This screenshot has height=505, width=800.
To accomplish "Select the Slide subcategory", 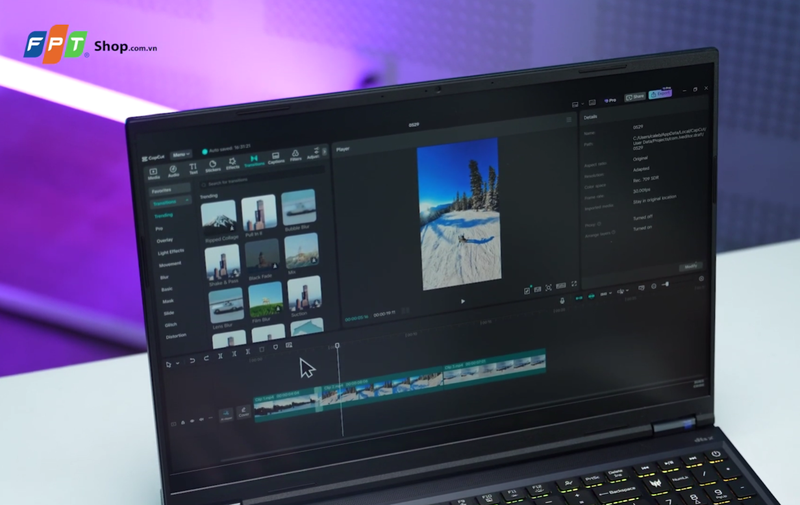I will [169, 313].
